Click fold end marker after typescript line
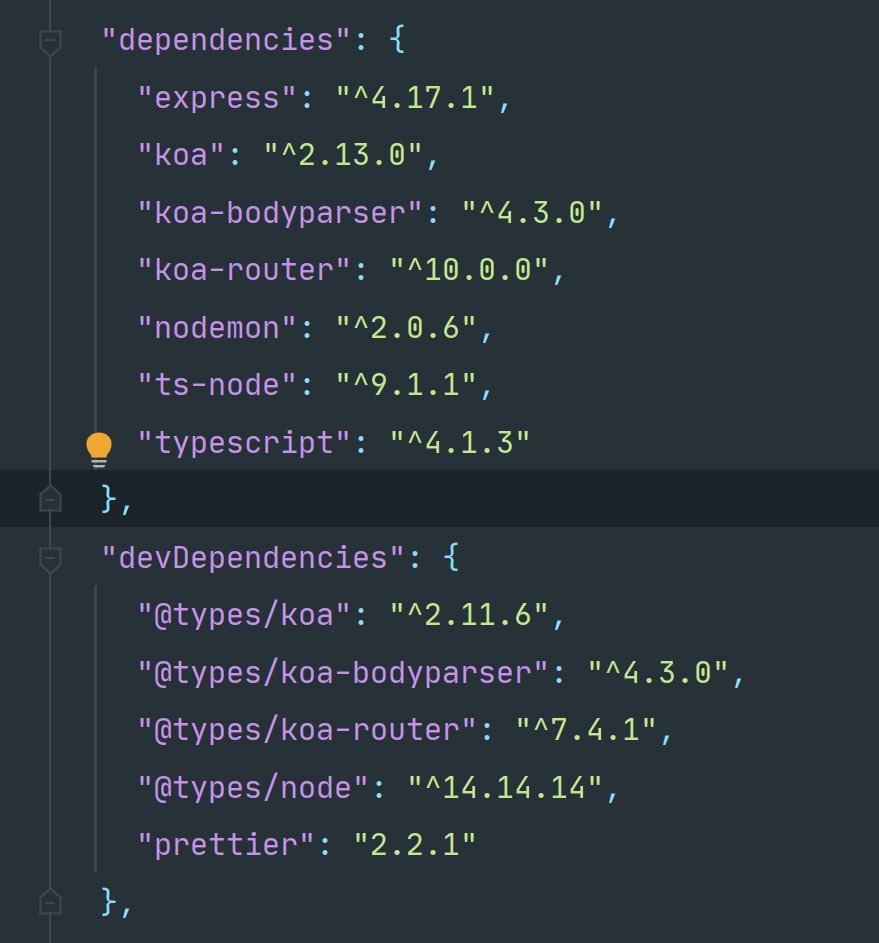 point(51,499)
